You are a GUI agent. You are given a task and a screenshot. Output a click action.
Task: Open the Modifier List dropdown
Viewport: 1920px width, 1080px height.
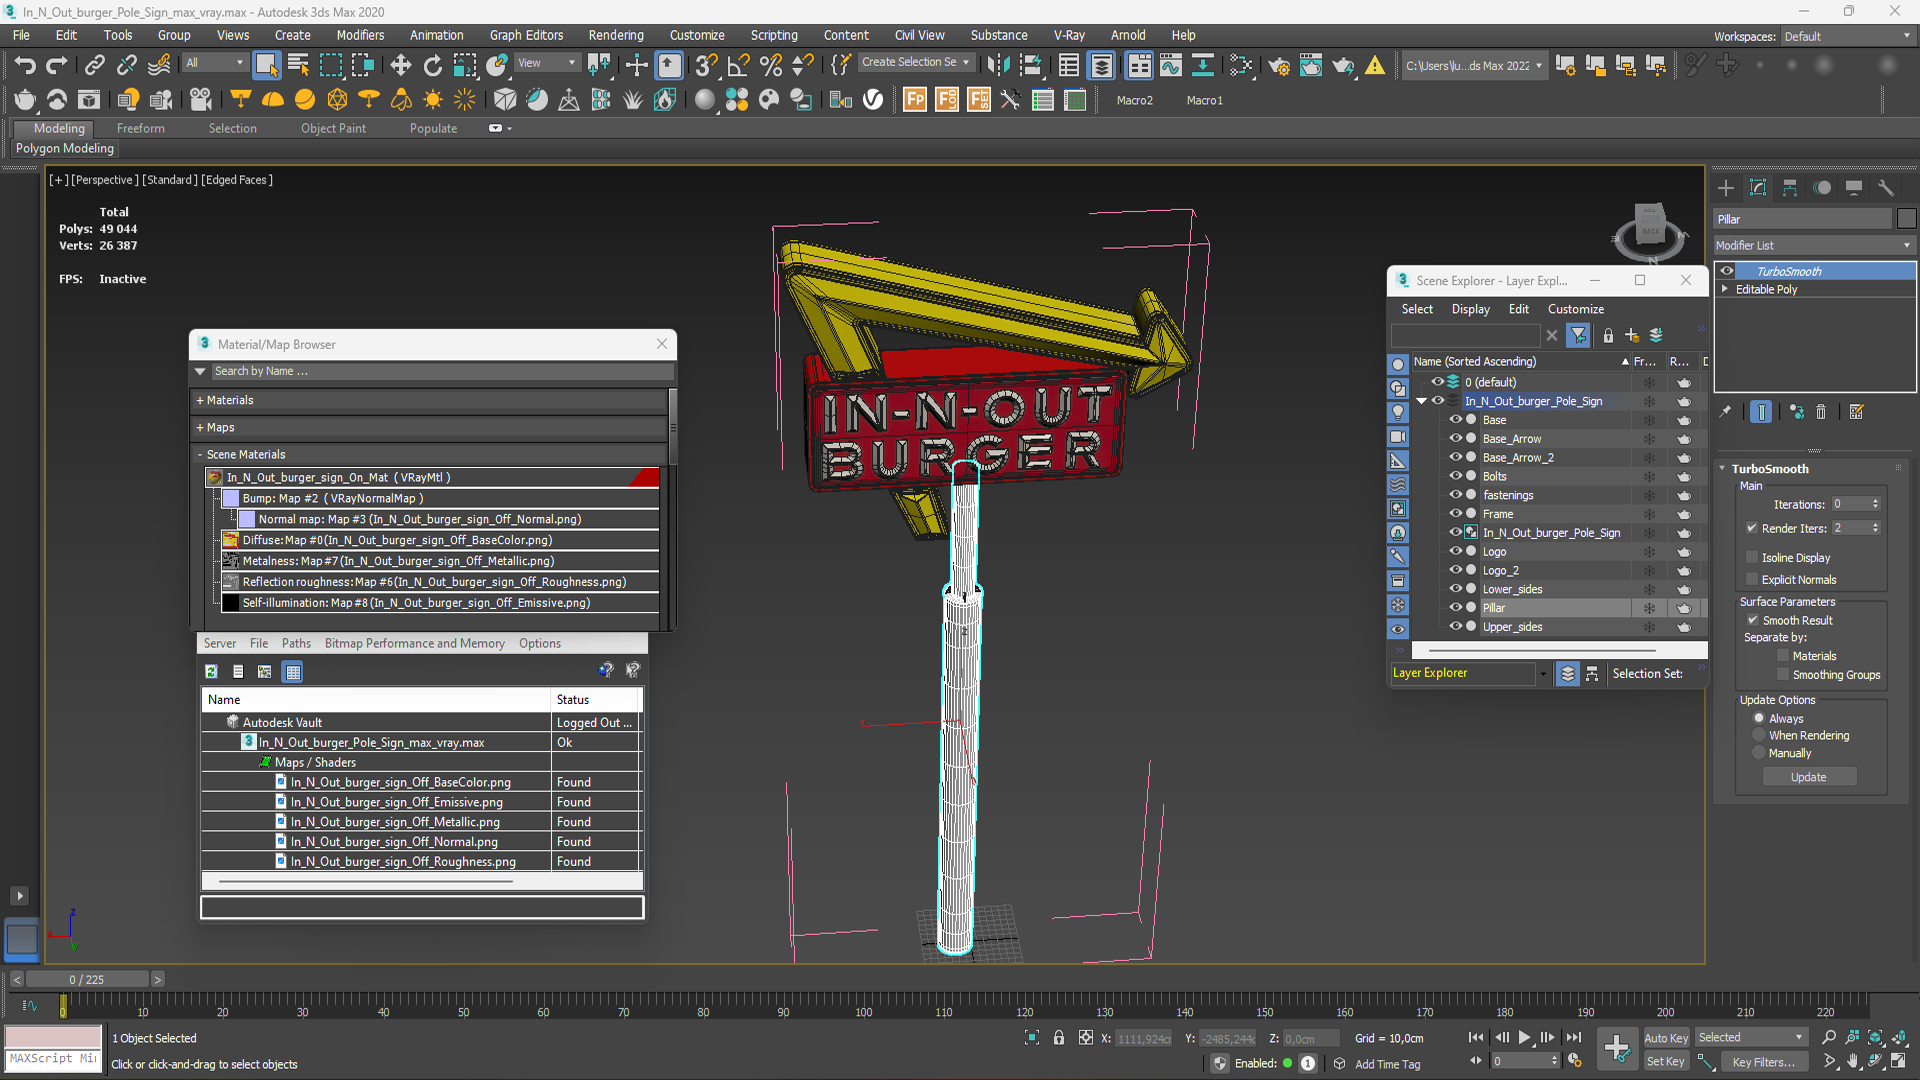point(1813,245)
